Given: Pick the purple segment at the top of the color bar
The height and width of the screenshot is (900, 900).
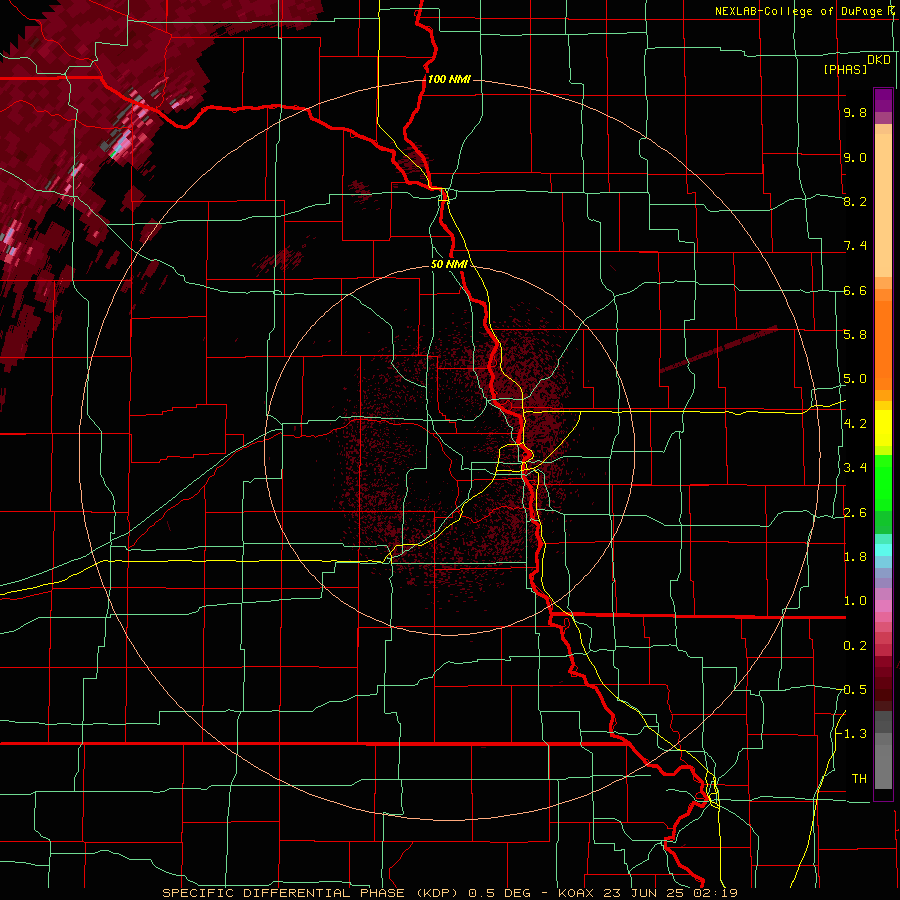Looking at the screenshot, I should tap(883, 100).
